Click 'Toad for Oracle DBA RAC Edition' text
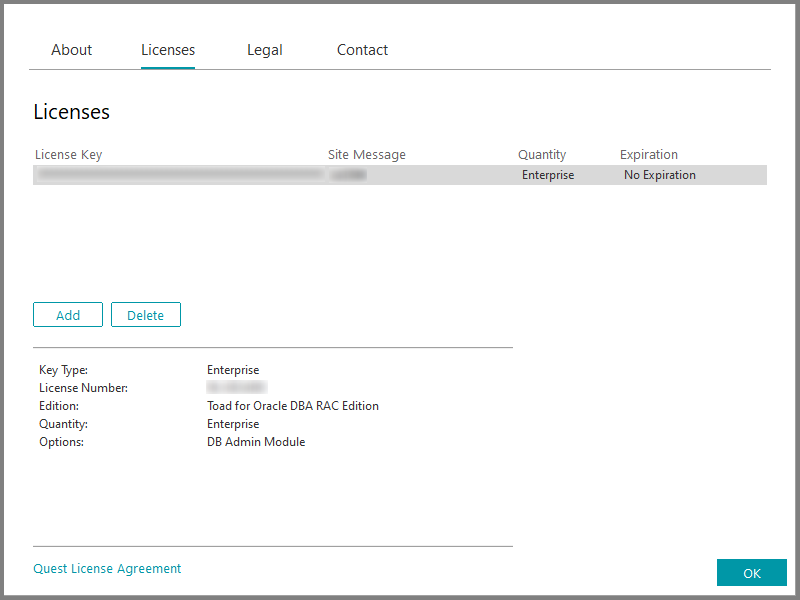The image size is (800, 600). pos(293,406)
